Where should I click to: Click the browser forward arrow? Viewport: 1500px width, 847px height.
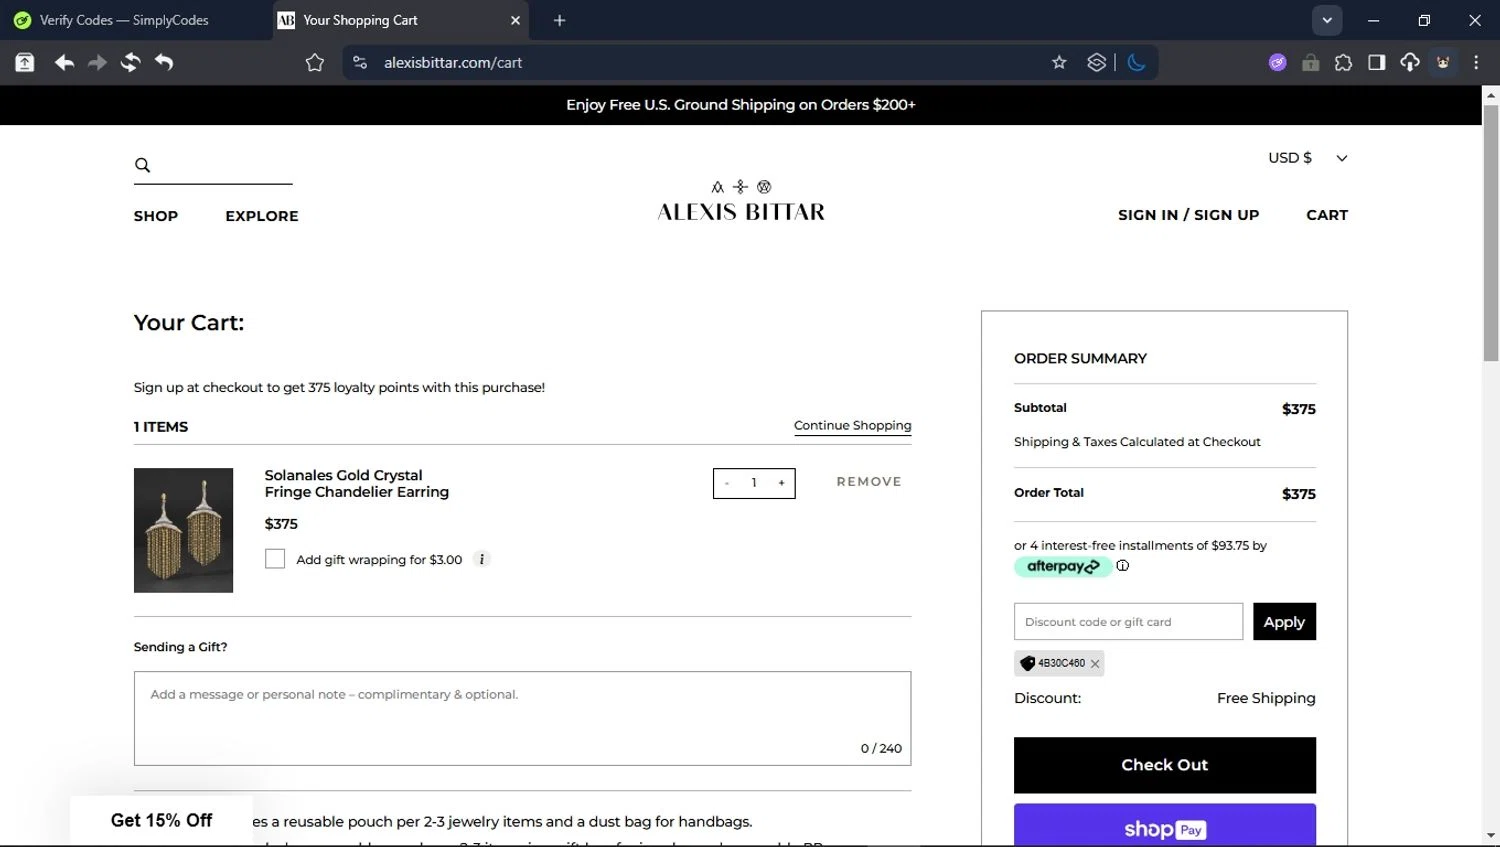pos(97,62)
